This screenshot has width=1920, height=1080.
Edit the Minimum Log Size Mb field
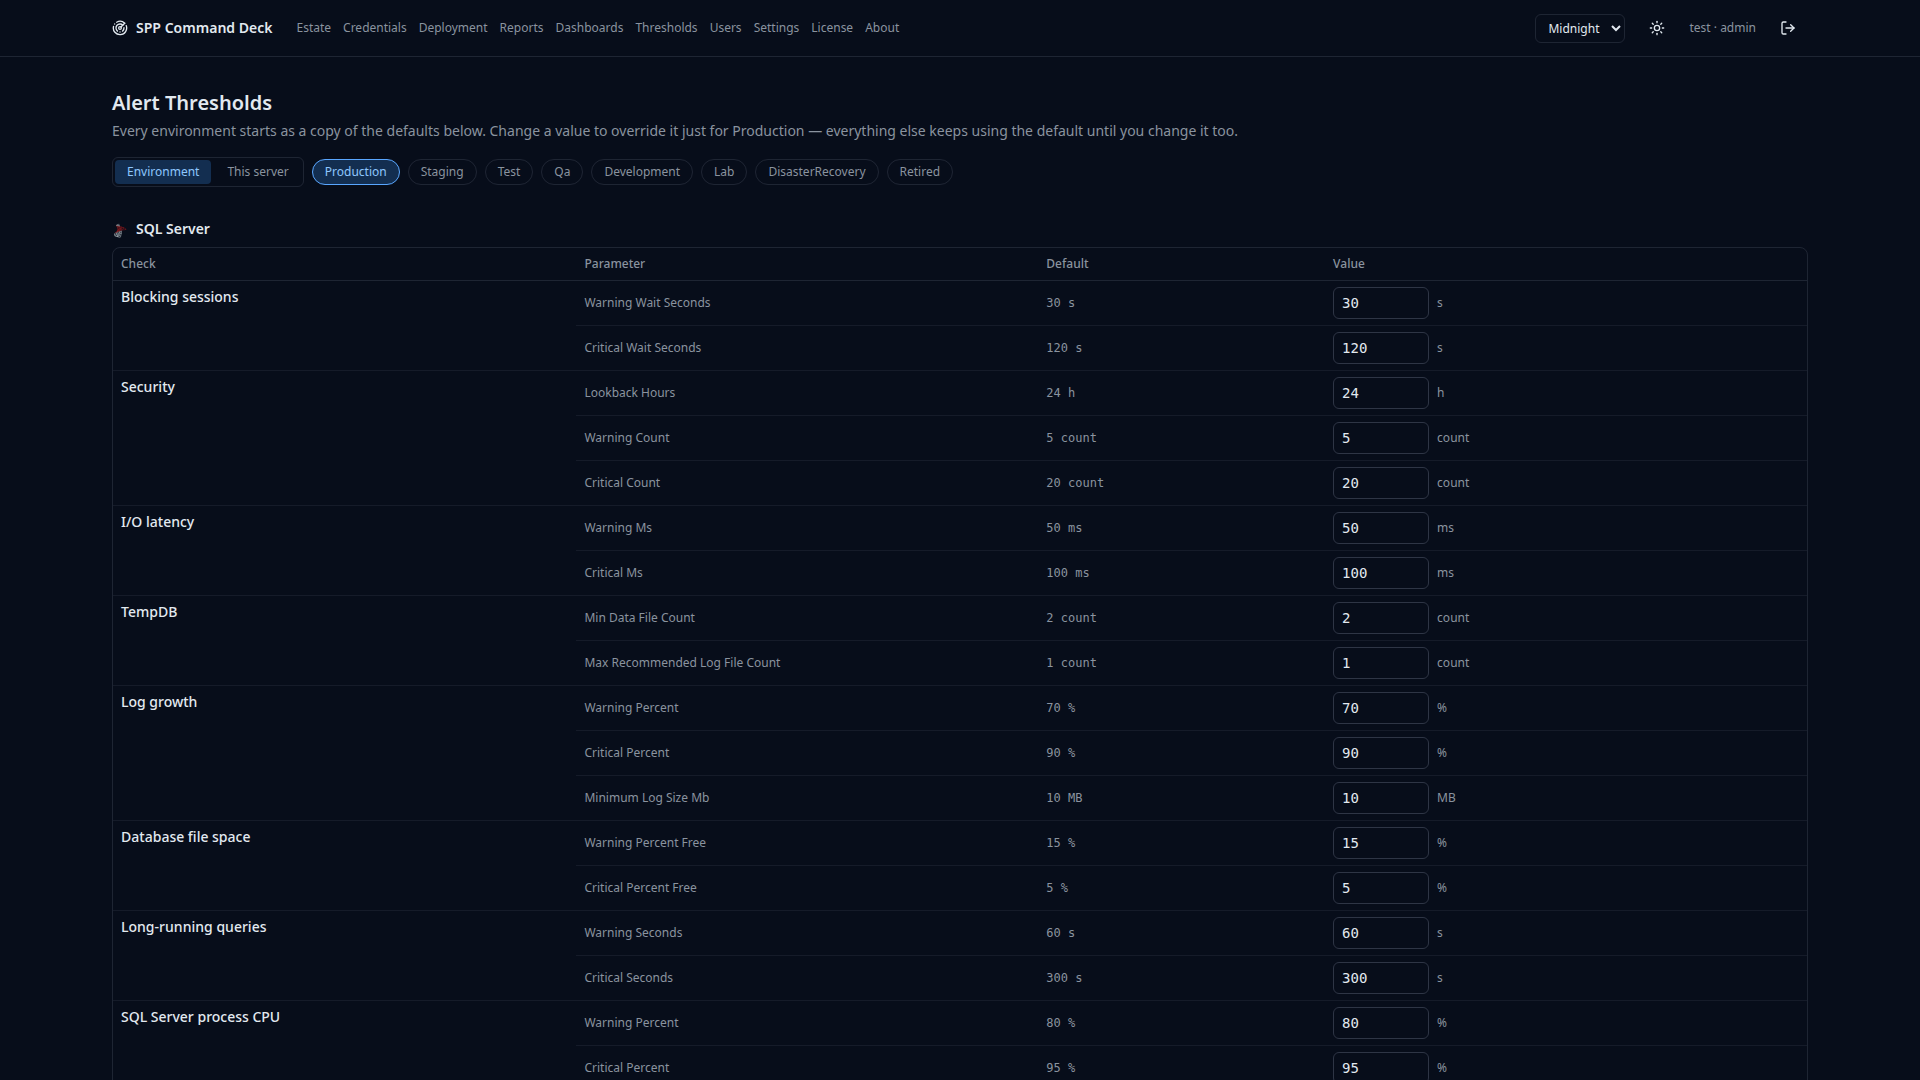1380,798
